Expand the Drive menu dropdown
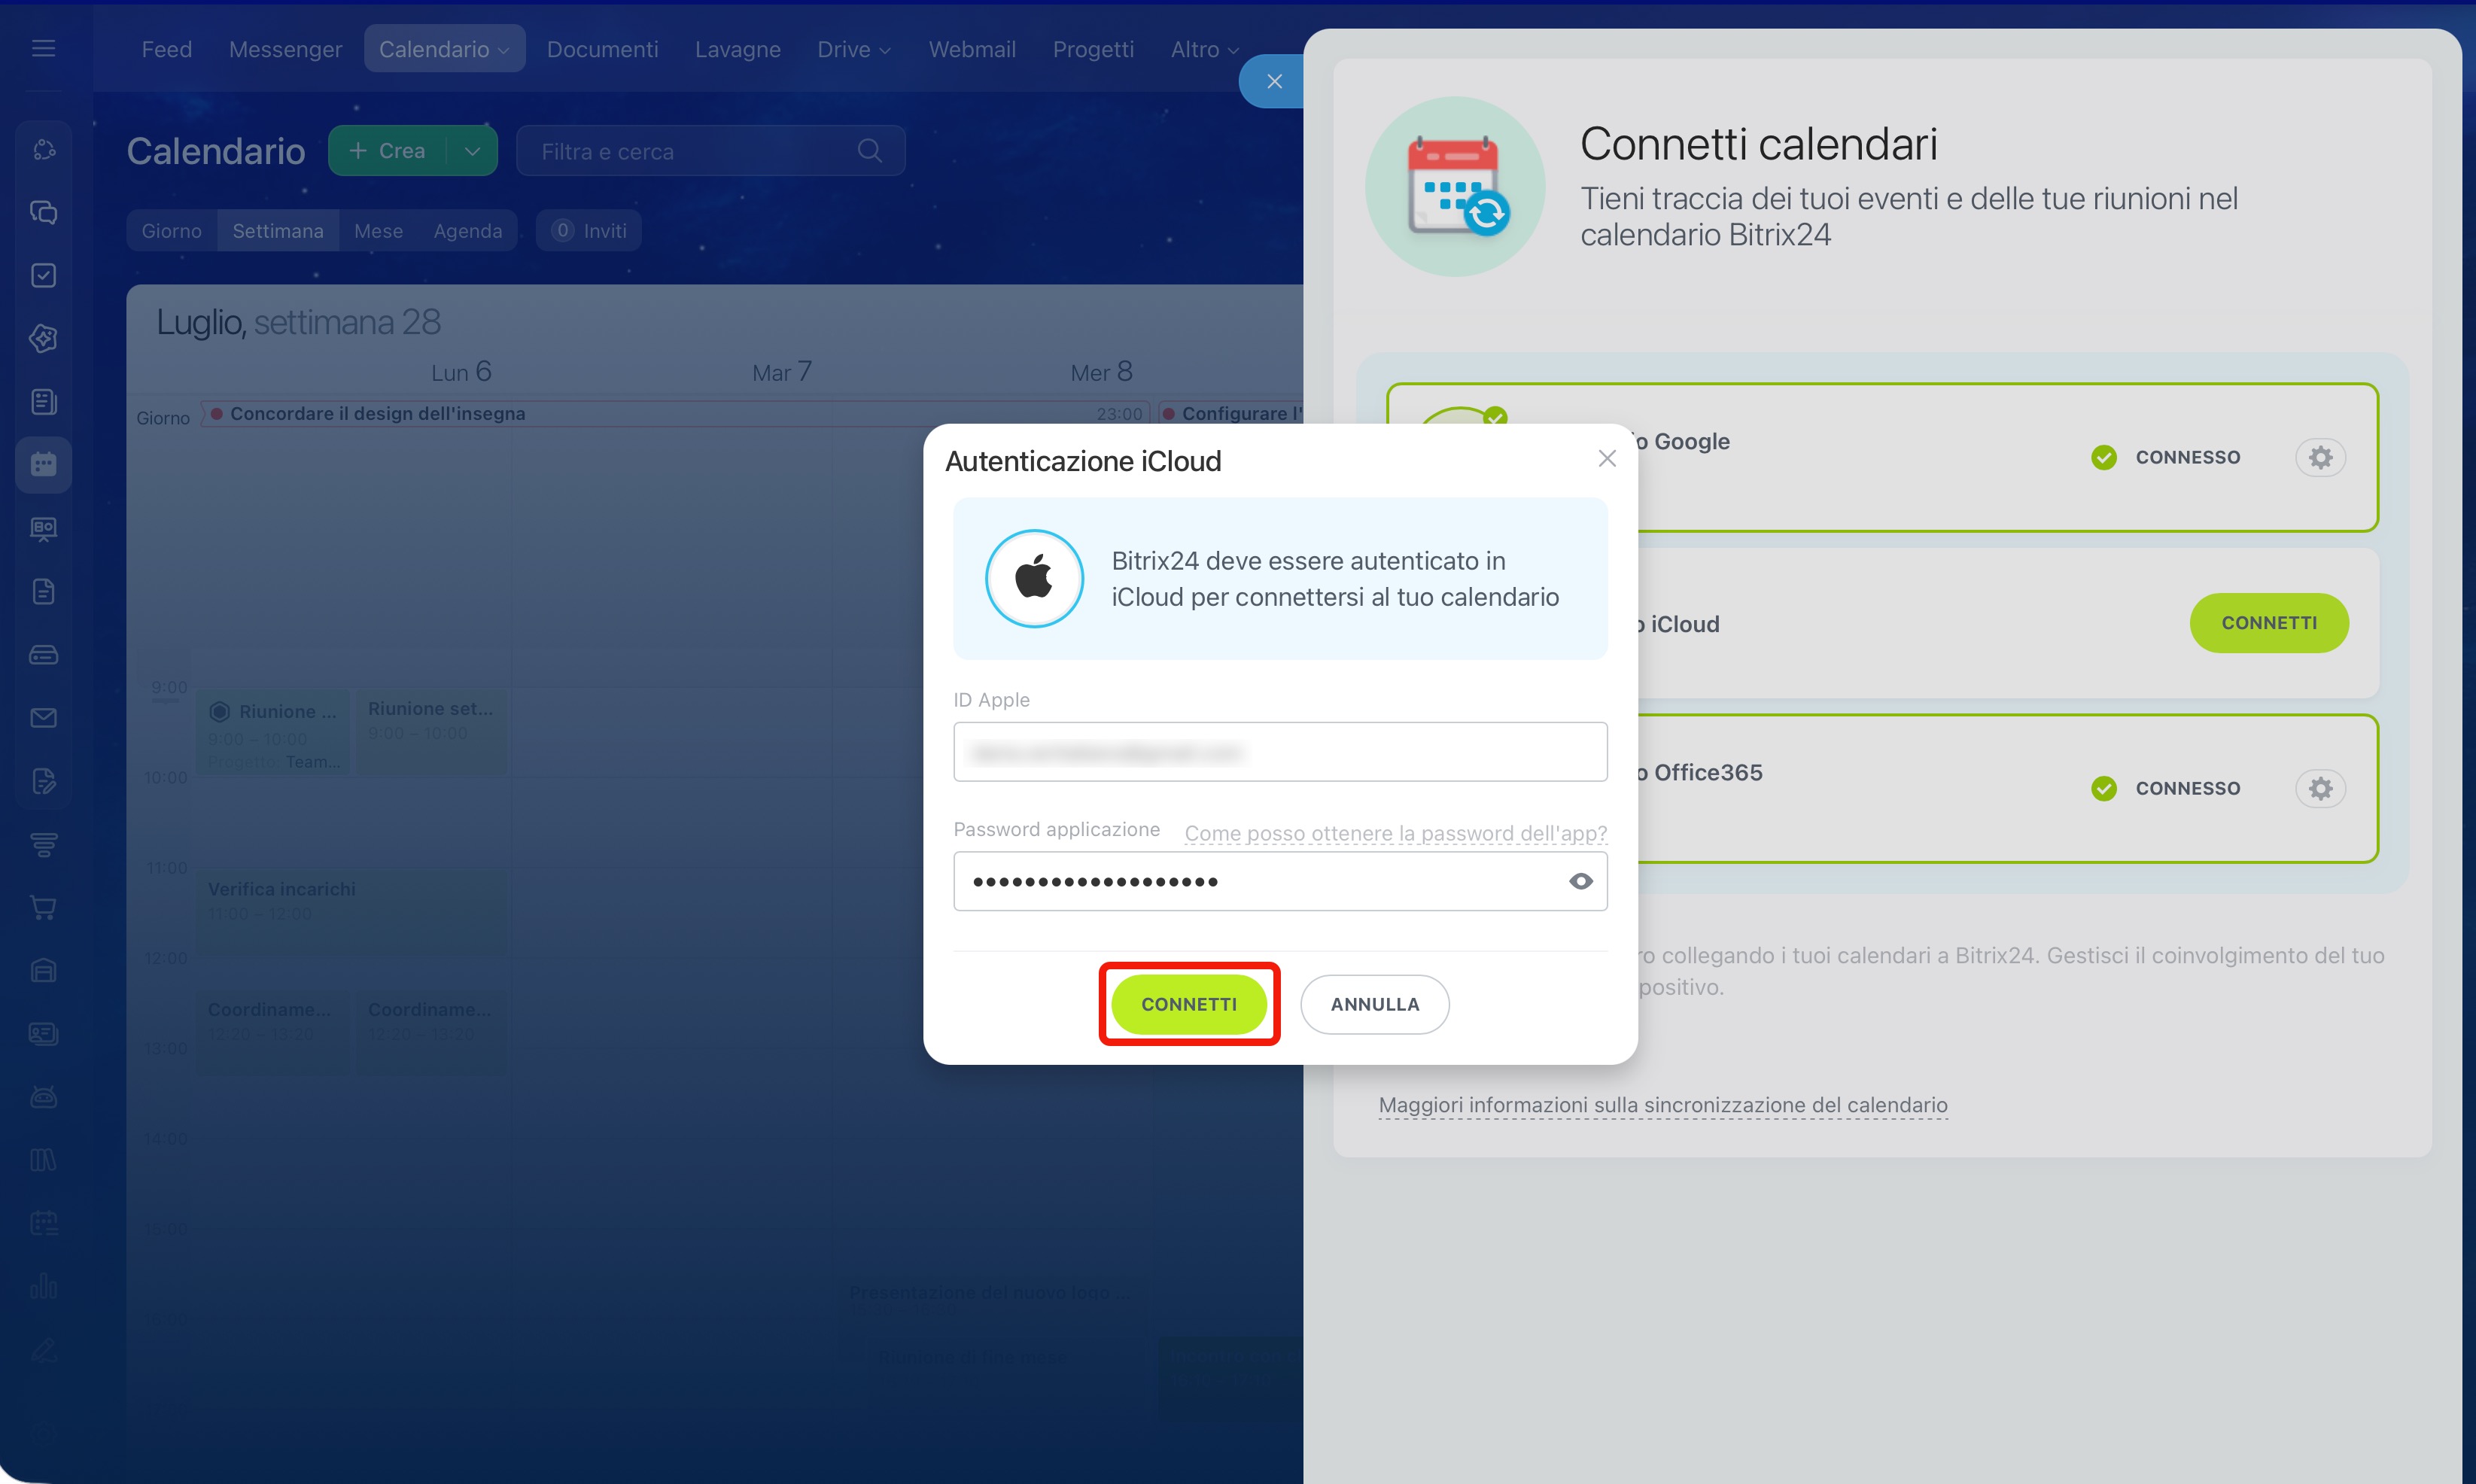Viewport: 2476px width, 1484px height. [x=885, y=50]
